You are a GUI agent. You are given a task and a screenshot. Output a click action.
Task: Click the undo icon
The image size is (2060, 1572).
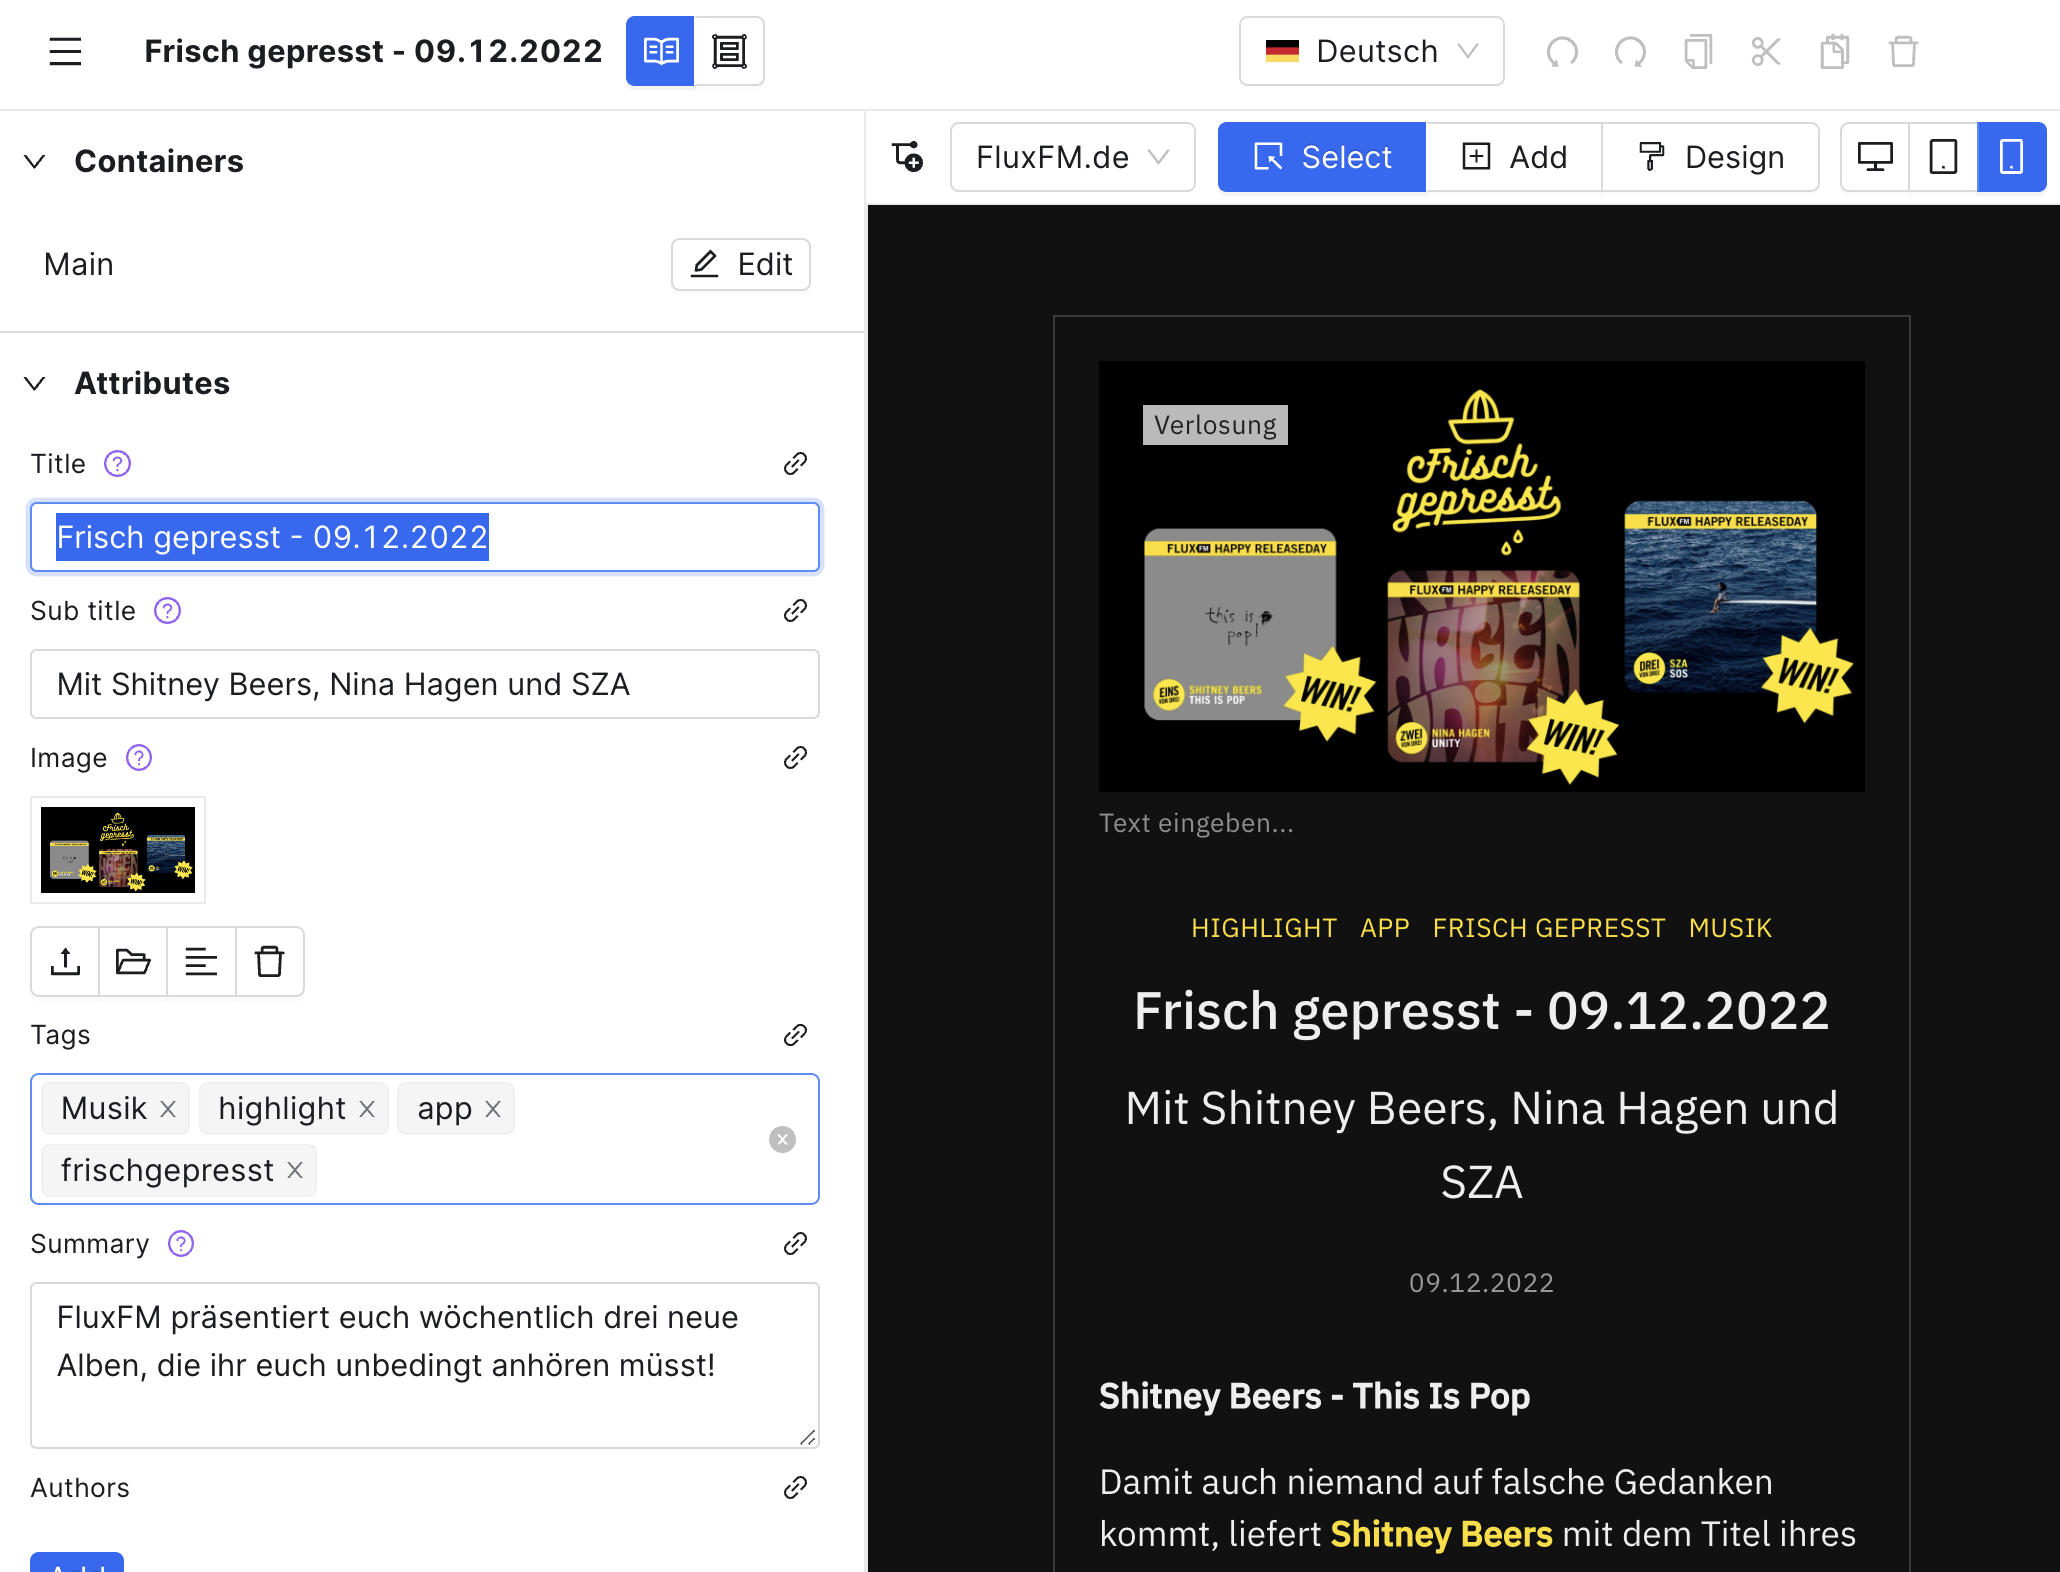coord(1562,51)
